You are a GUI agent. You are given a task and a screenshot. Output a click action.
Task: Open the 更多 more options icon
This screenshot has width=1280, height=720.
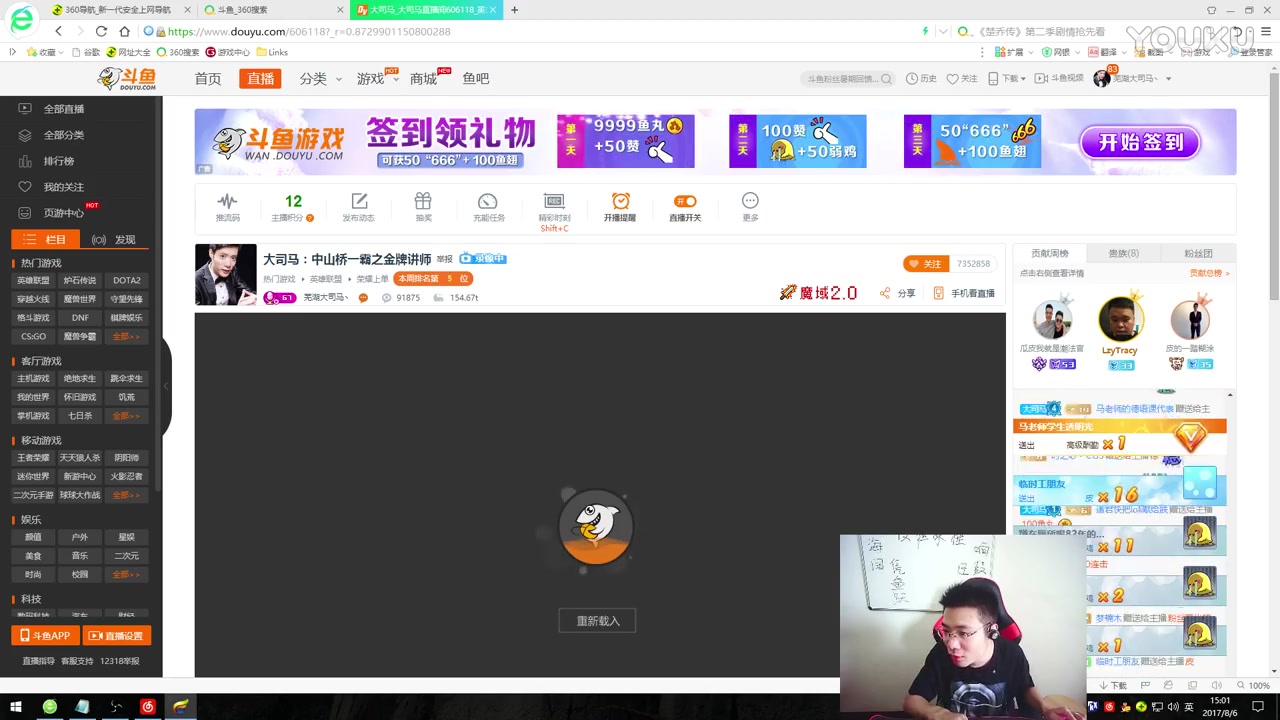pyautogui.click(x=750, y=207)
